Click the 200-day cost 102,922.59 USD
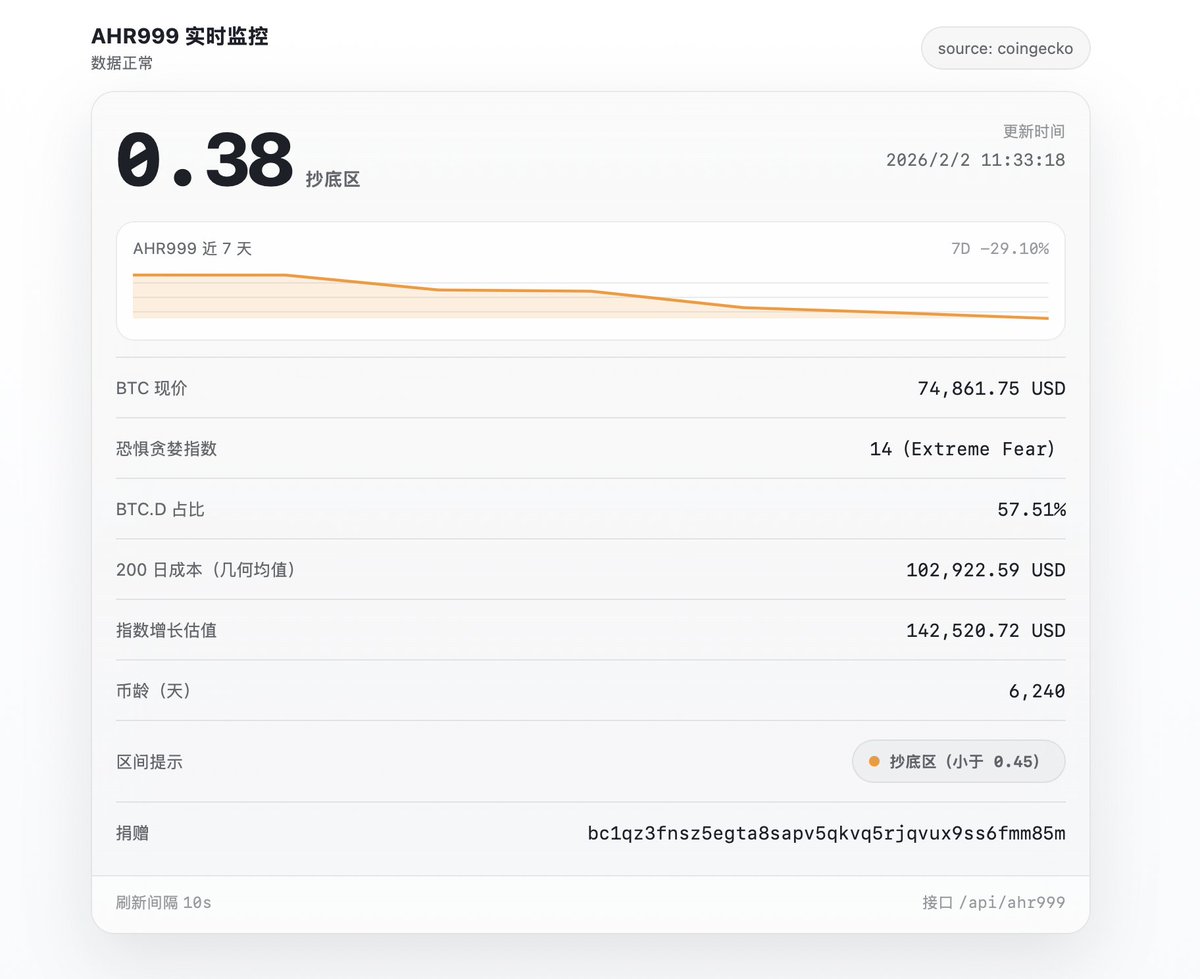This screenshot has height=979, width=1200. click(x=985, y=570)
